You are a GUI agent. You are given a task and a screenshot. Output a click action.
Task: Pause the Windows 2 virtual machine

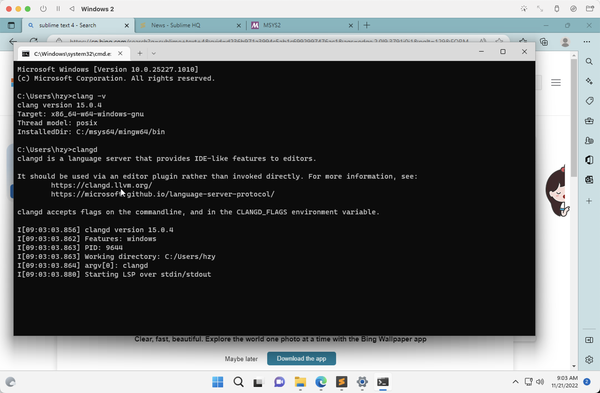(58, 9)
